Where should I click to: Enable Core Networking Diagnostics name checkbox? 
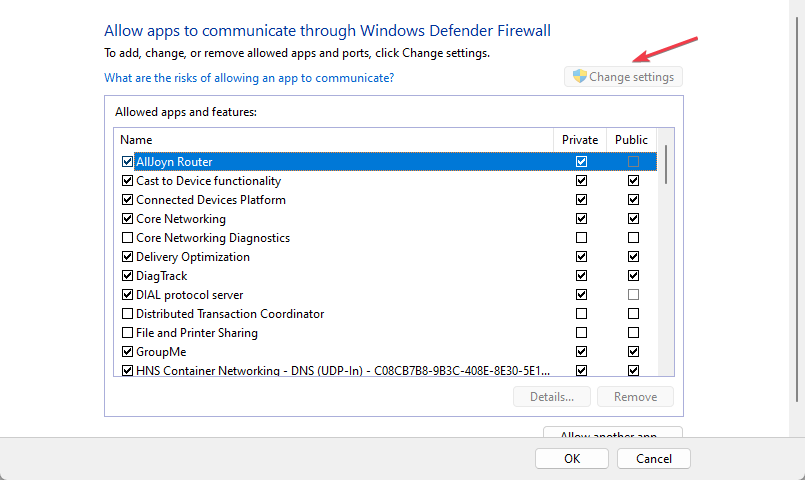(127, 238)
